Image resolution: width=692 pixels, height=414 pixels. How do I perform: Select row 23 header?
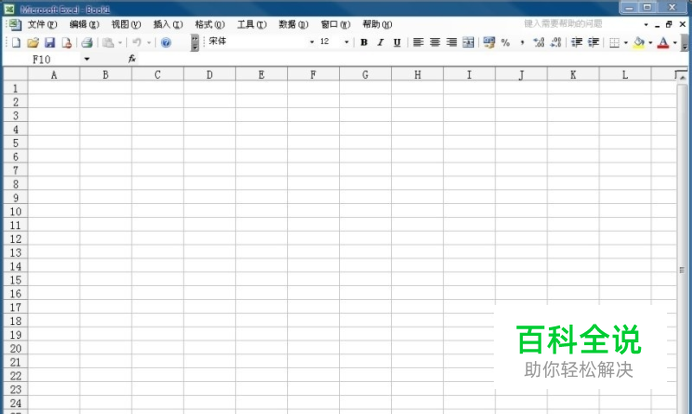15,389
